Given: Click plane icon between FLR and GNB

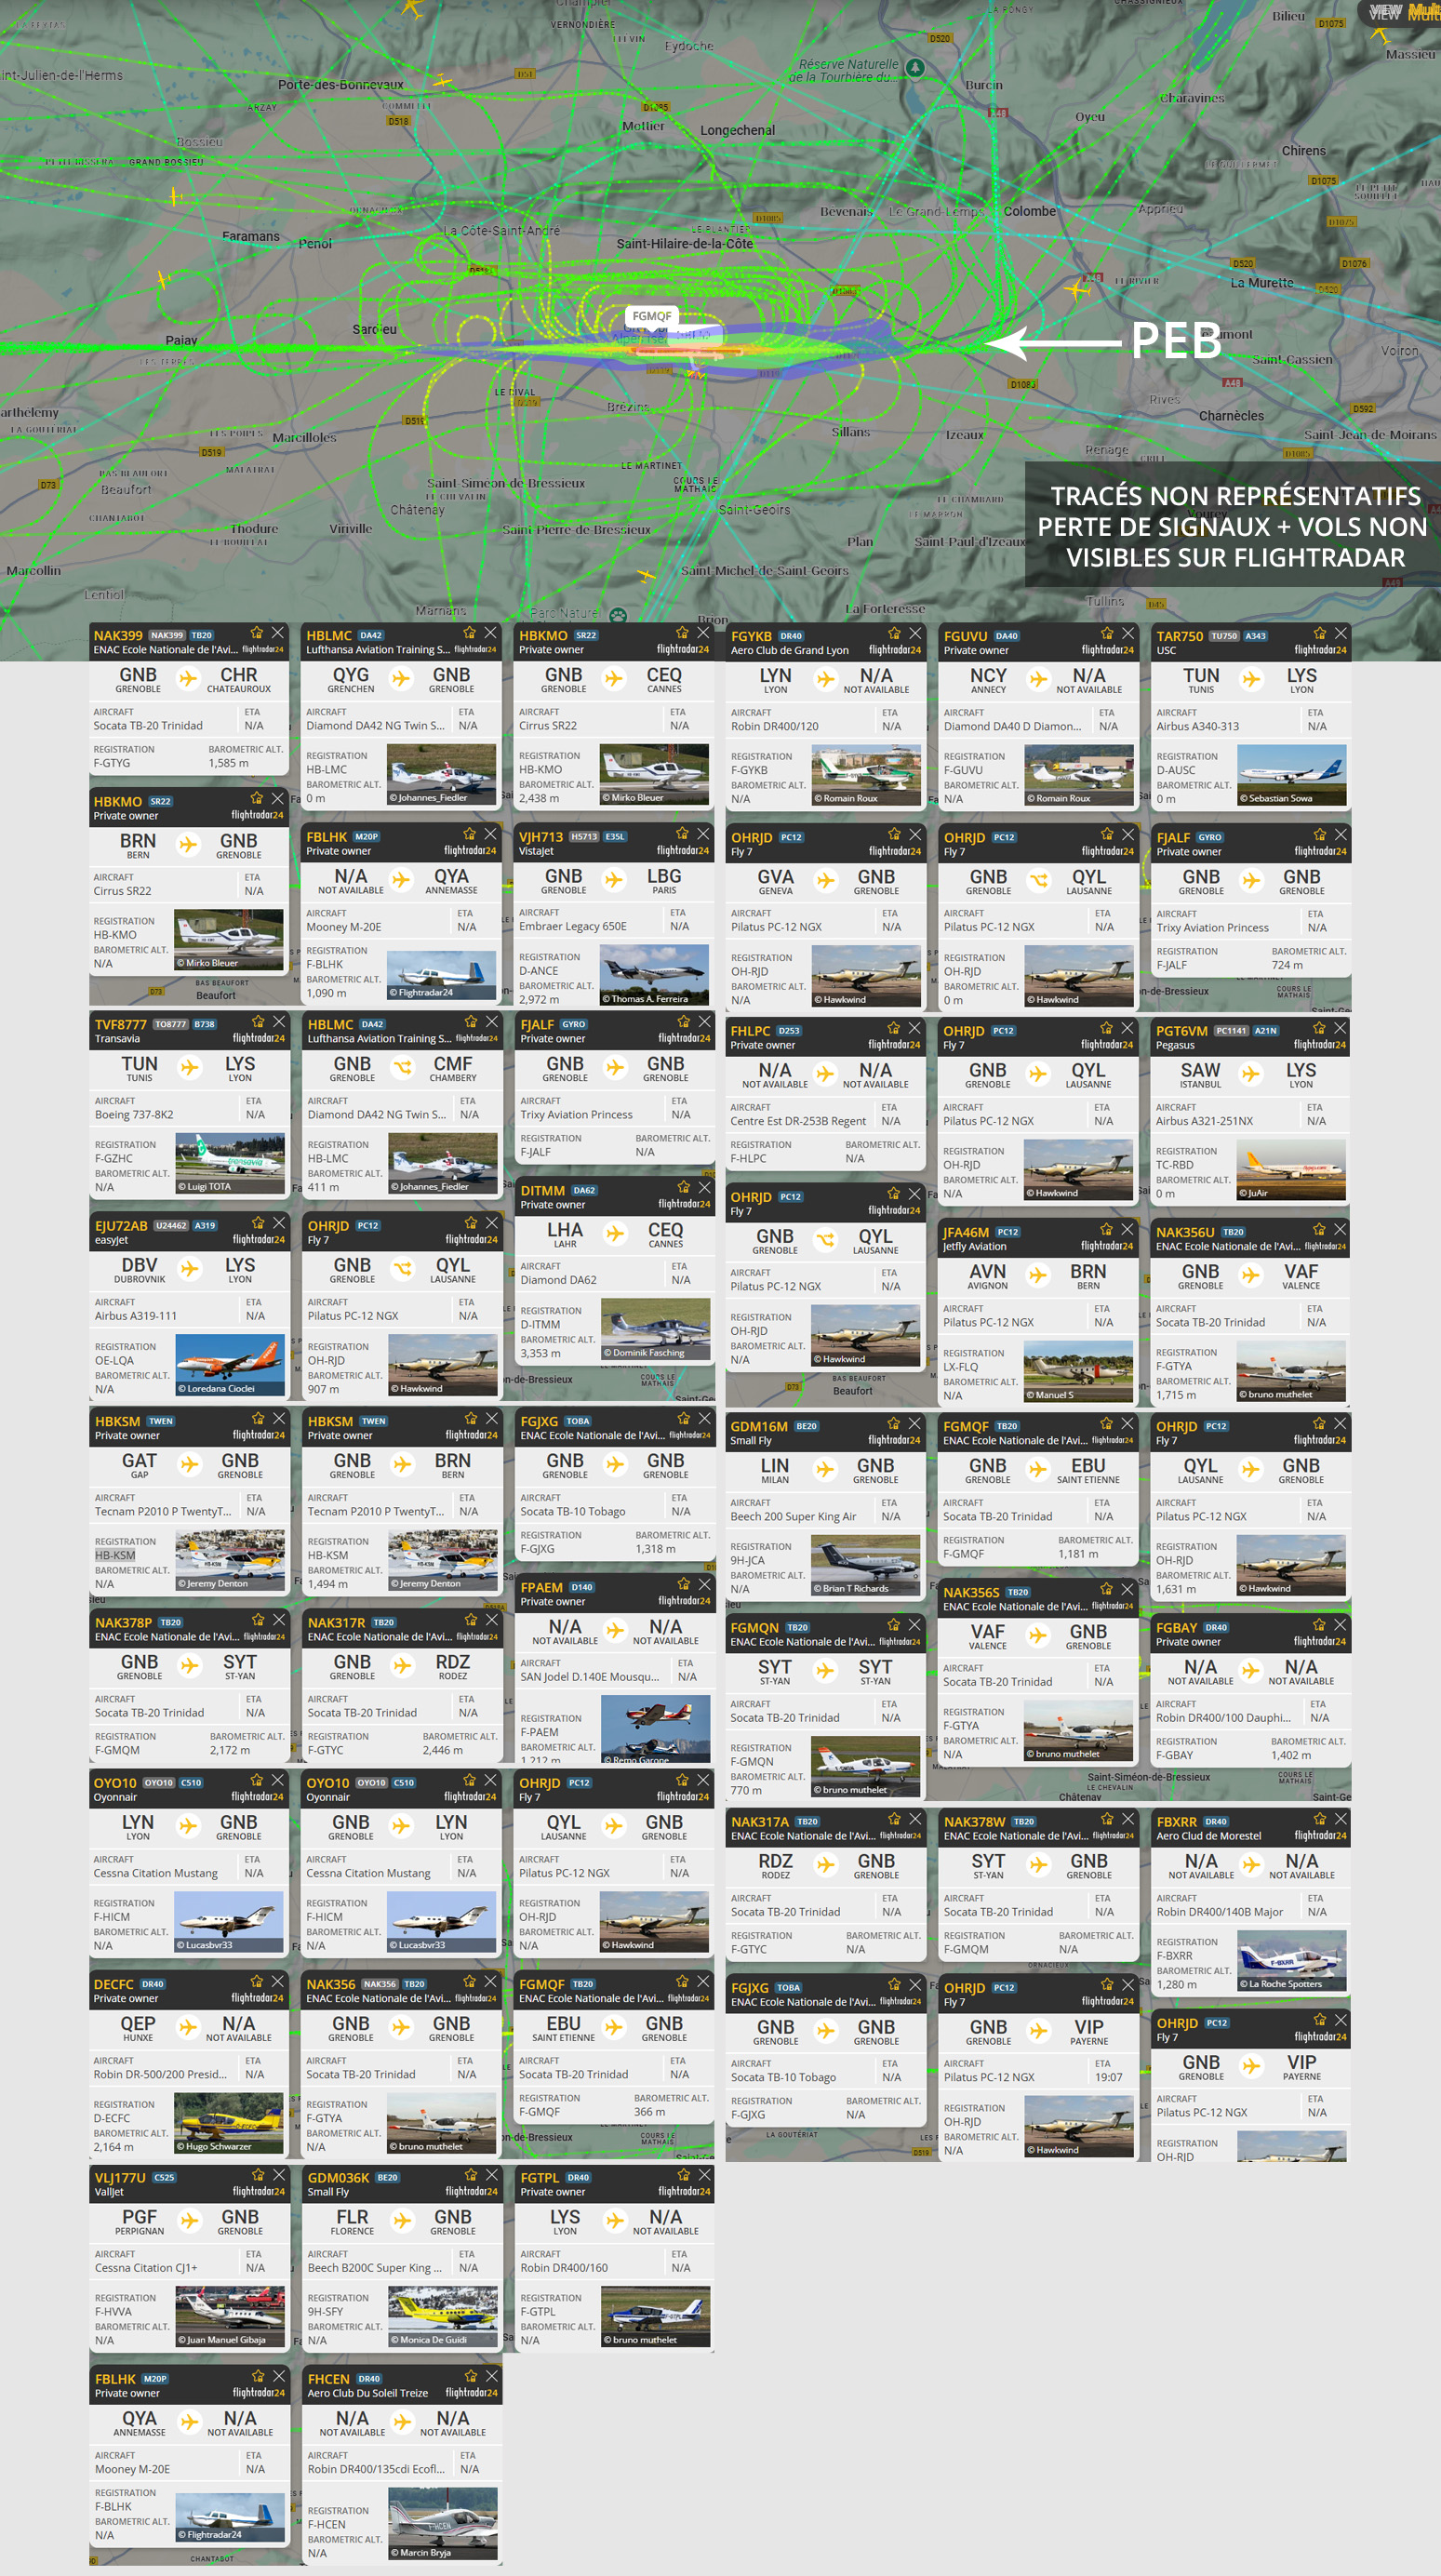Looking at the screenshot, I should click(402, 2221).
